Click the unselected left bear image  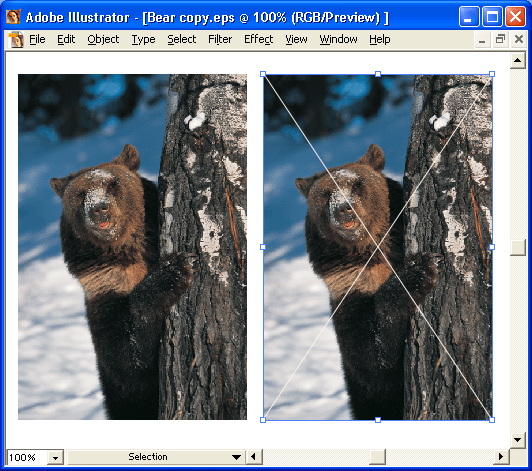pyautogui.click(x=132, y=247)
